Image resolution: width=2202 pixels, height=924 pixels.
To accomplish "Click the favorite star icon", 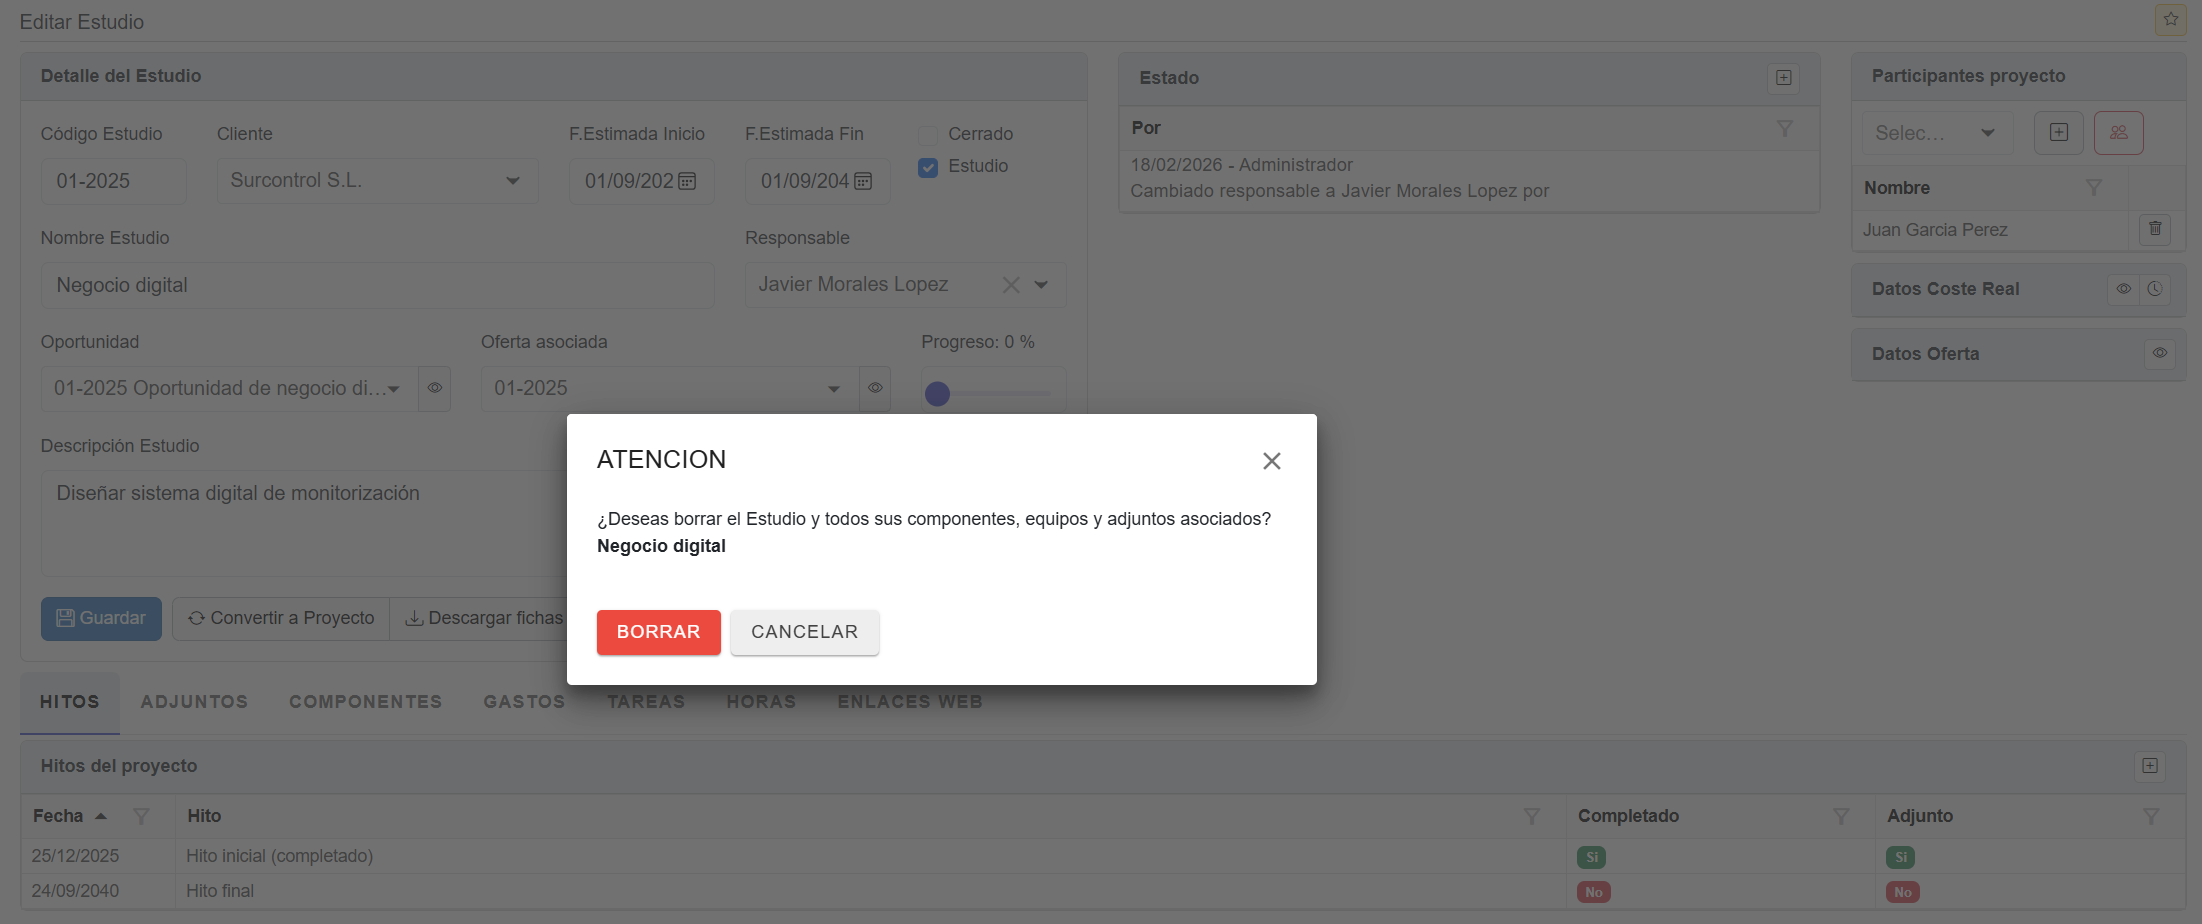I will pos(2170,20).
